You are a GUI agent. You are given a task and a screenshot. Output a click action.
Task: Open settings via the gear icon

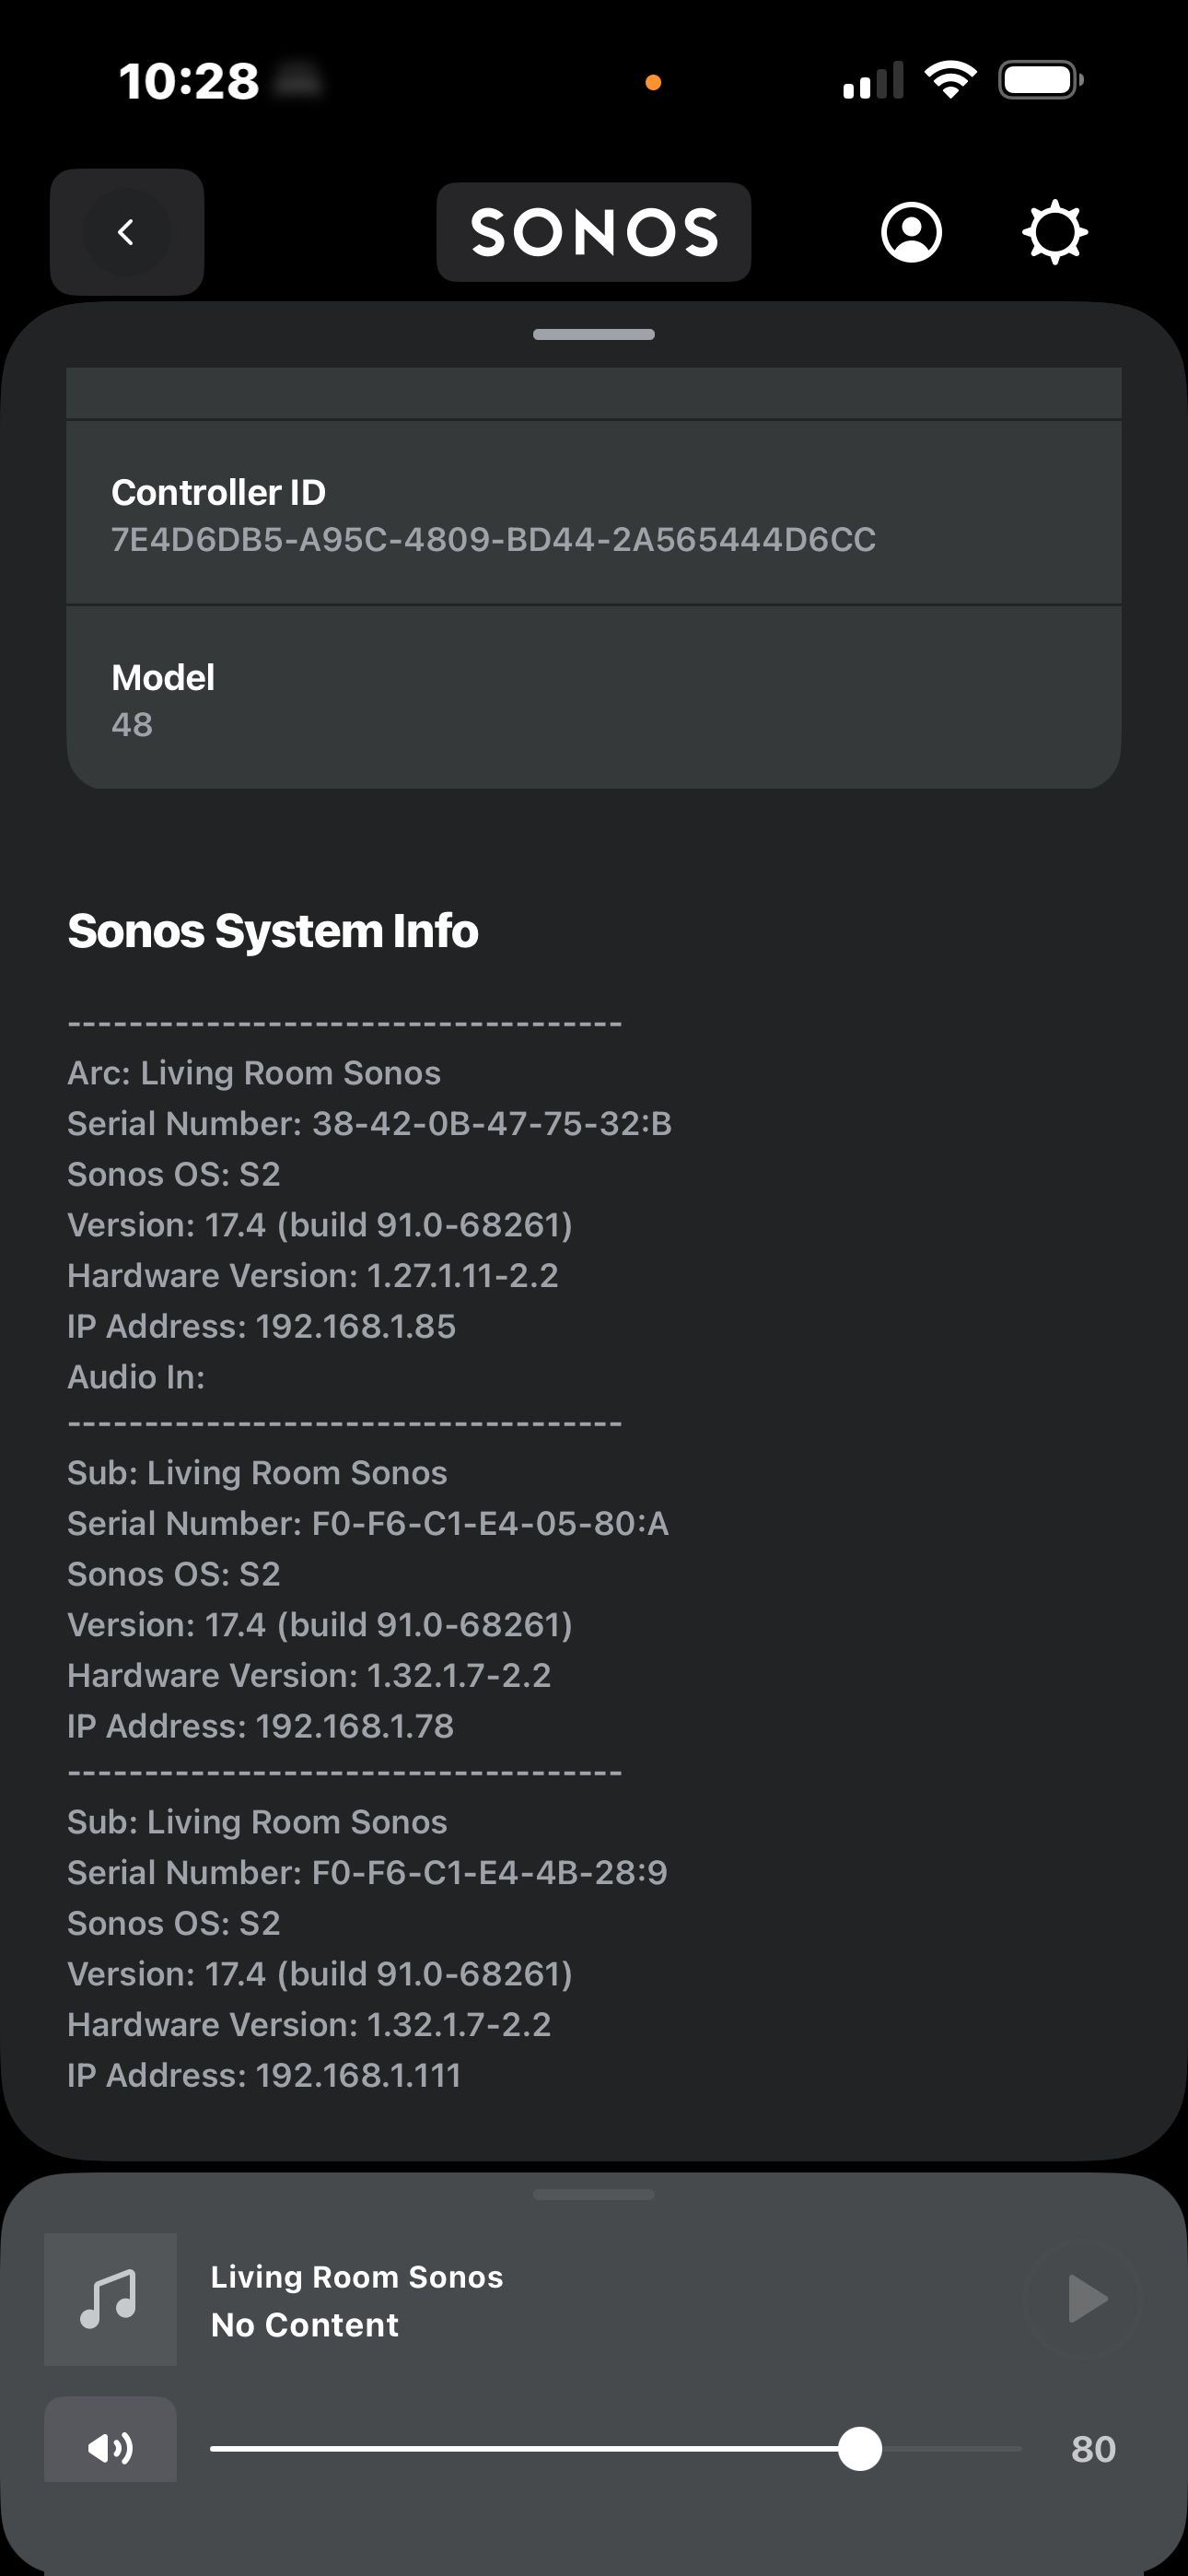pyautogui.click(x=1054, y=232)
